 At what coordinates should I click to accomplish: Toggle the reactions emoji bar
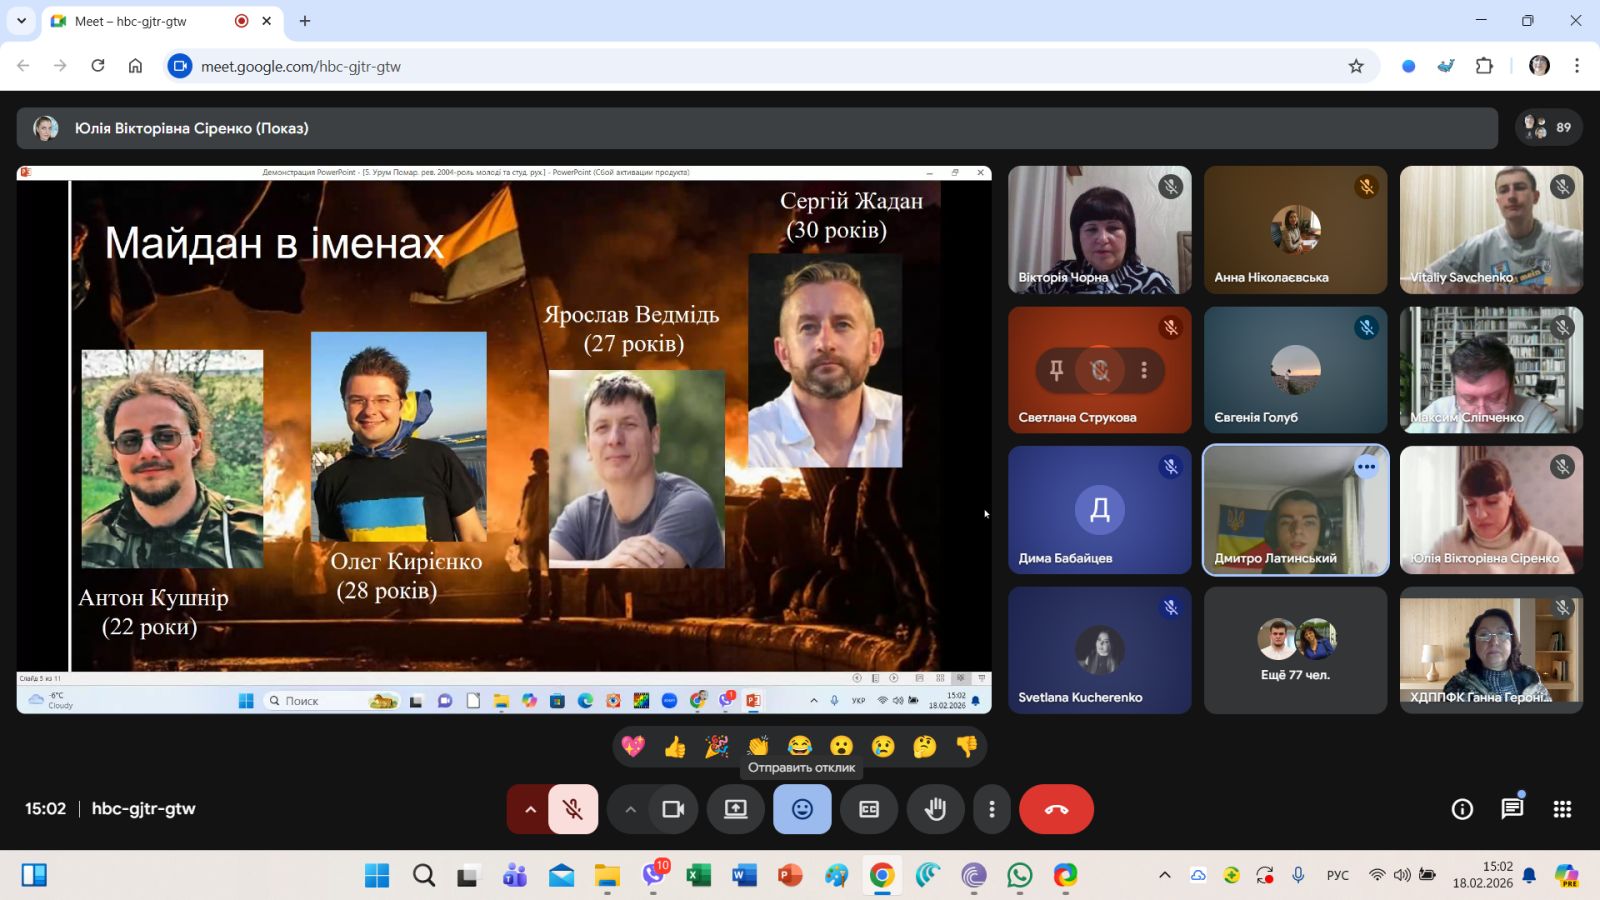tap(802, 809)
